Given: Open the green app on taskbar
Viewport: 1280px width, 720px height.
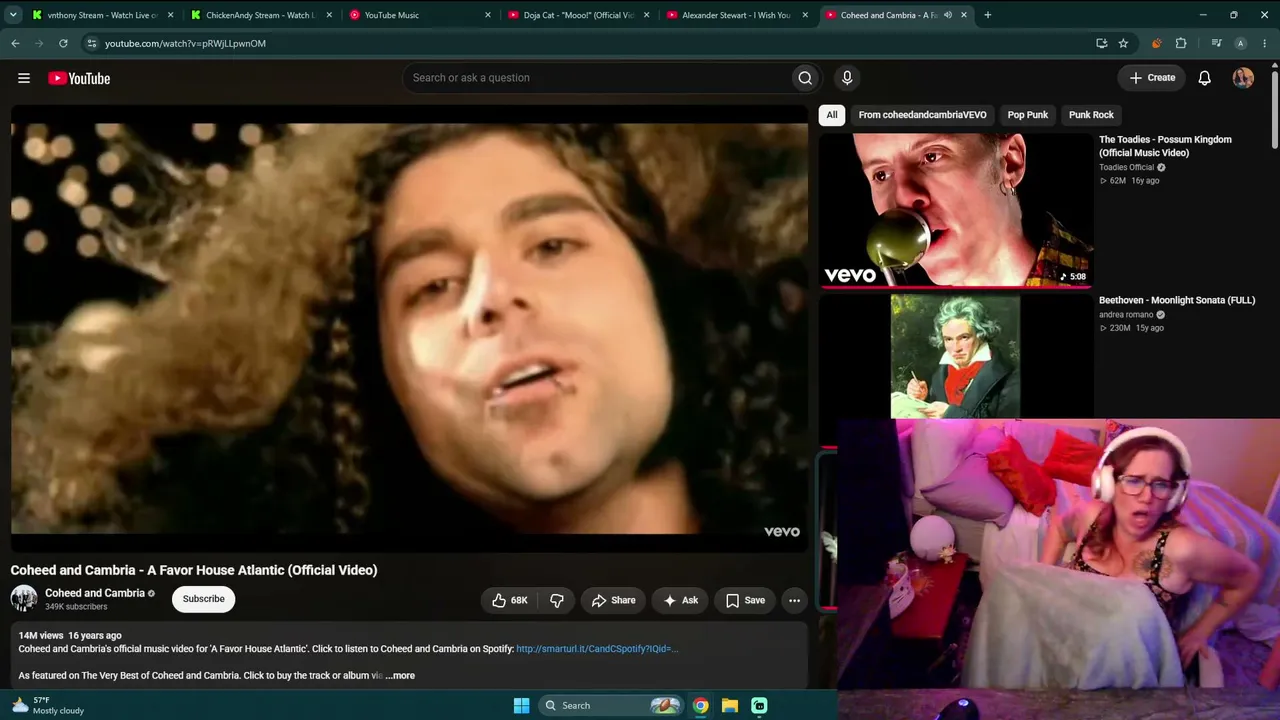Looking at the screenshot, I should pyautogui.click(x=759, y=705).
